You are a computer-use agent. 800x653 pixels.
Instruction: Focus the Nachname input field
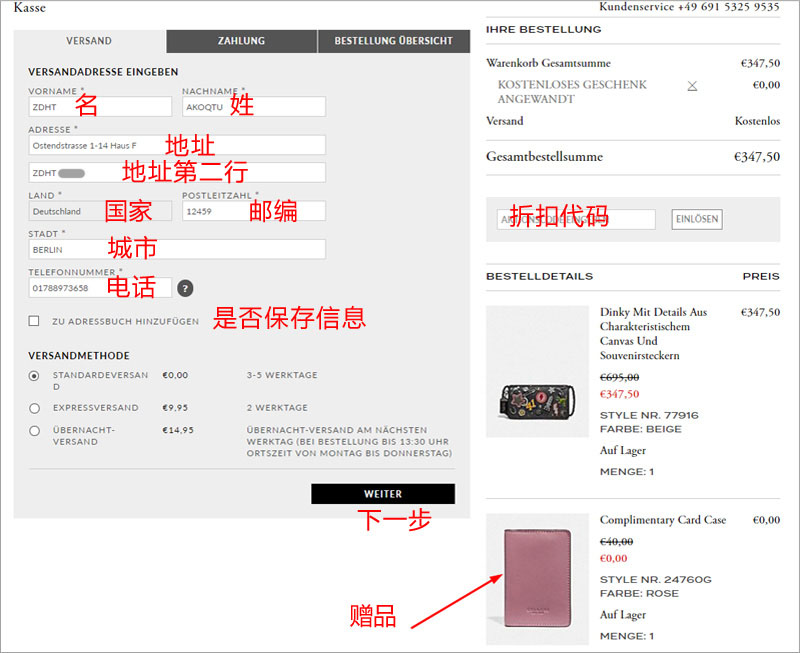point(254,107)
